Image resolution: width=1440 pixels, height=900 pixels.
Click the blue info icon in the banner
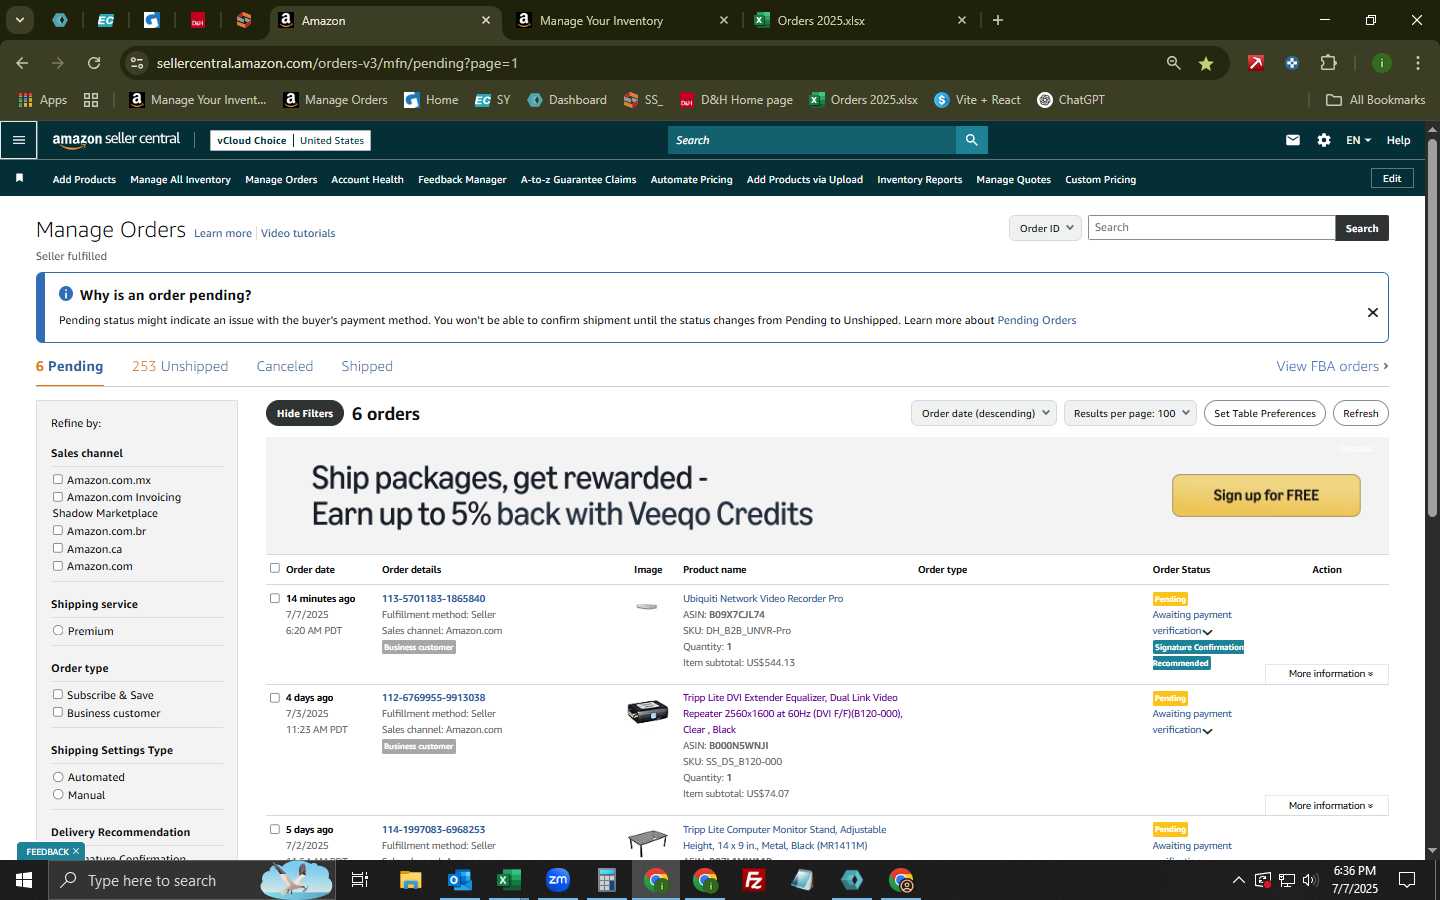(x=66, y=294)
